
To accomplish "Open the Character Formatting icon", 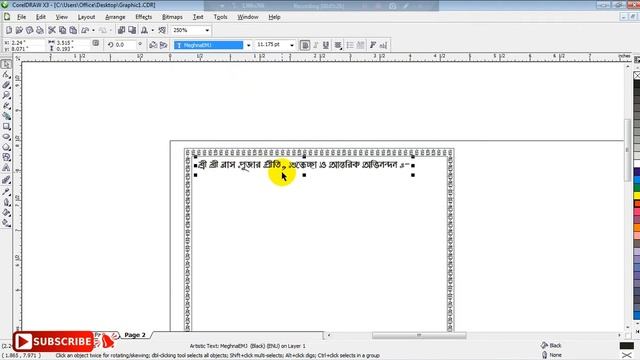I will (373, 45).
